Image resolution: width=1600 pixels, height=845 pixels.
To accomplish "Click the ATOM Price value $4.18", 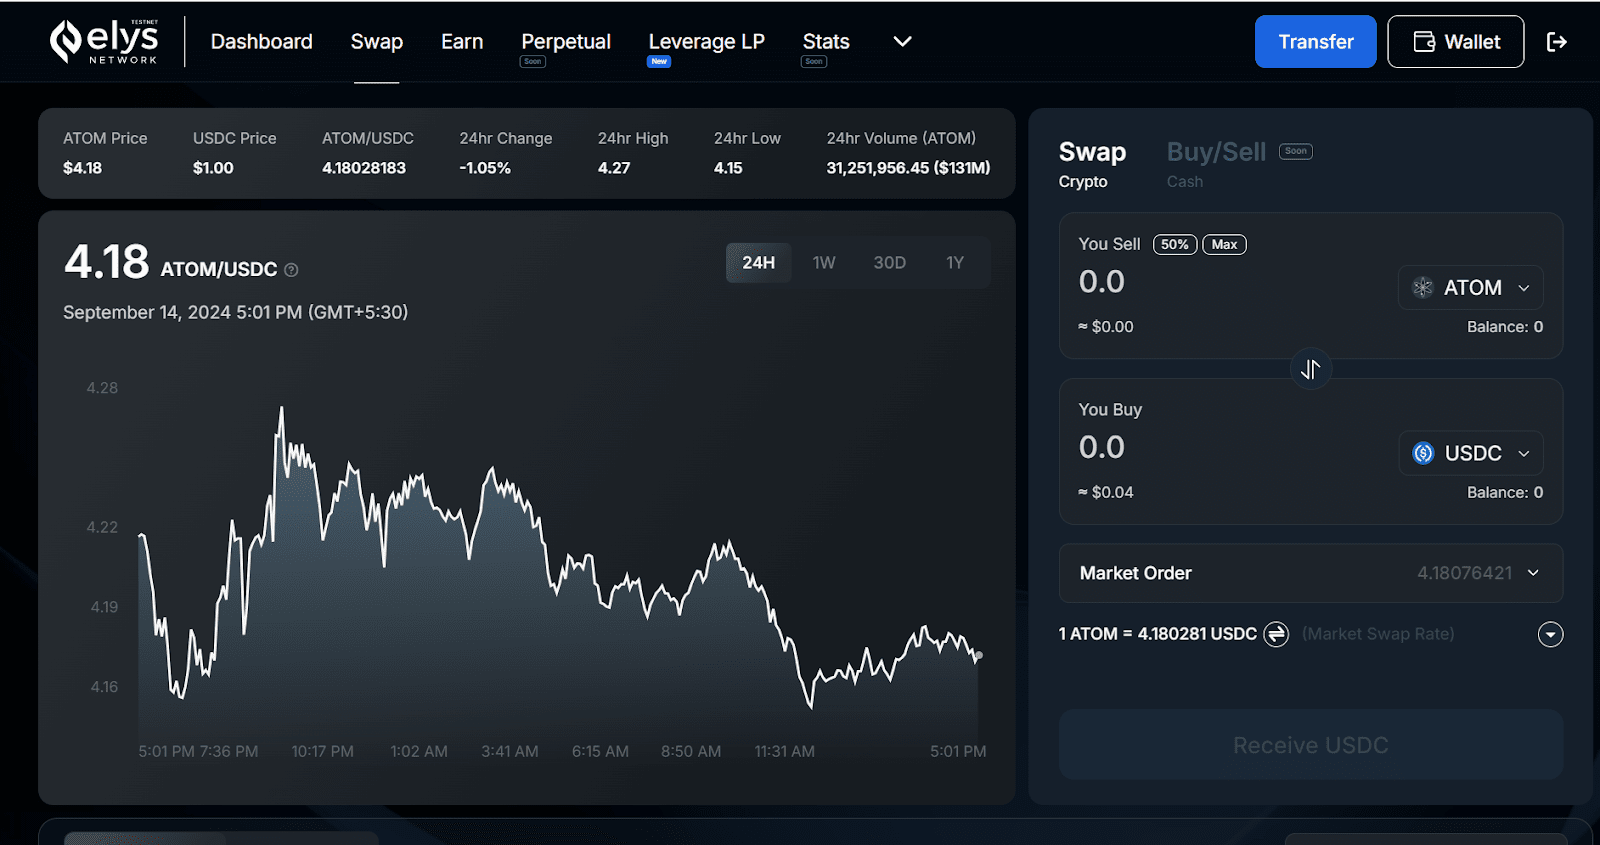I will click(82, 168).
